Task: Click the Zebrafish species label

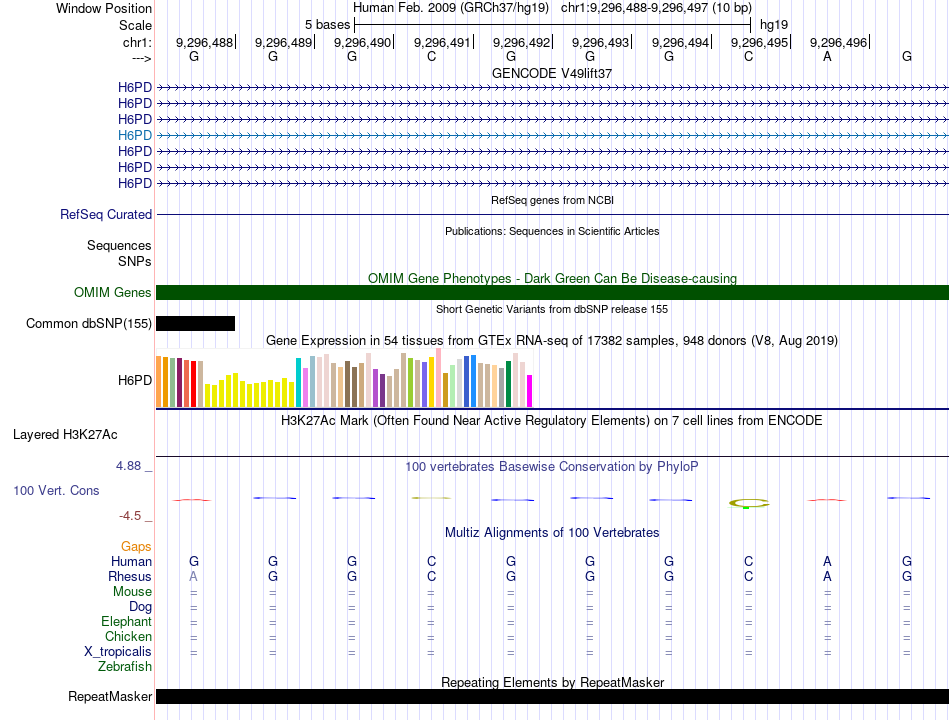Action: 125,667
